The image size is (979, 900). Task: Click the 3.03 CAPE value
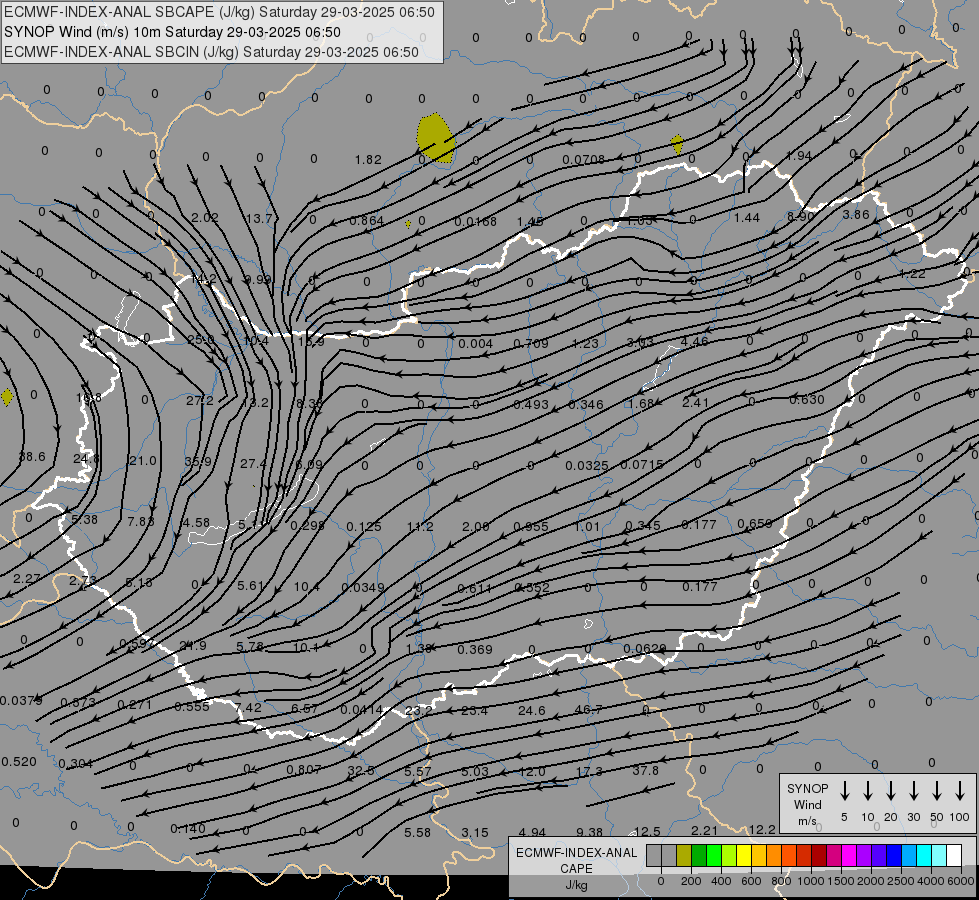640,342
